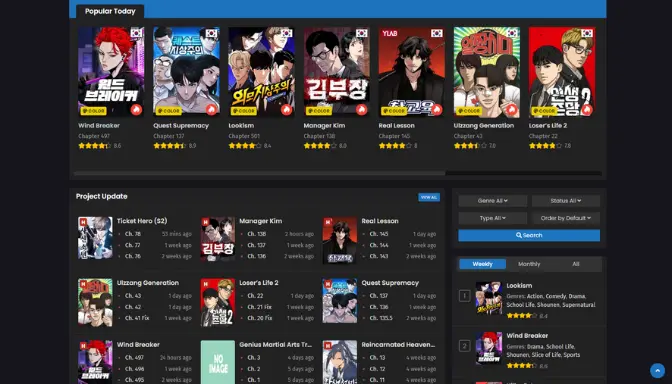Click the blue Search button
Screen dimensions: 672x384
tap(529, 235)
